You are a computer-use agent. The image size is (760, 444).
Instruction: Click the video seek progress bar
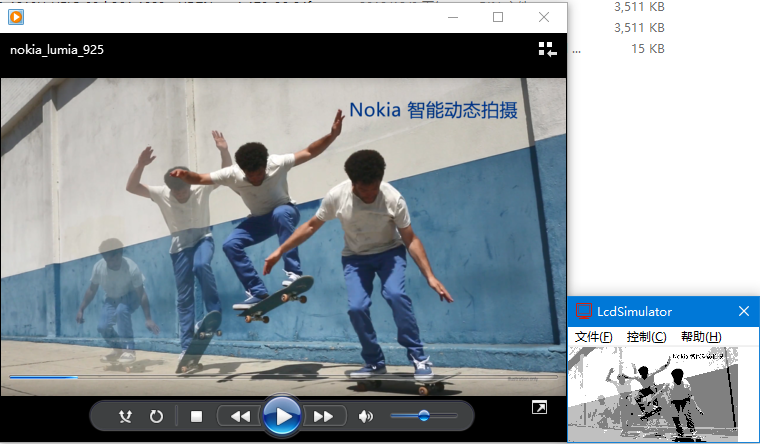tap(284, 377)
